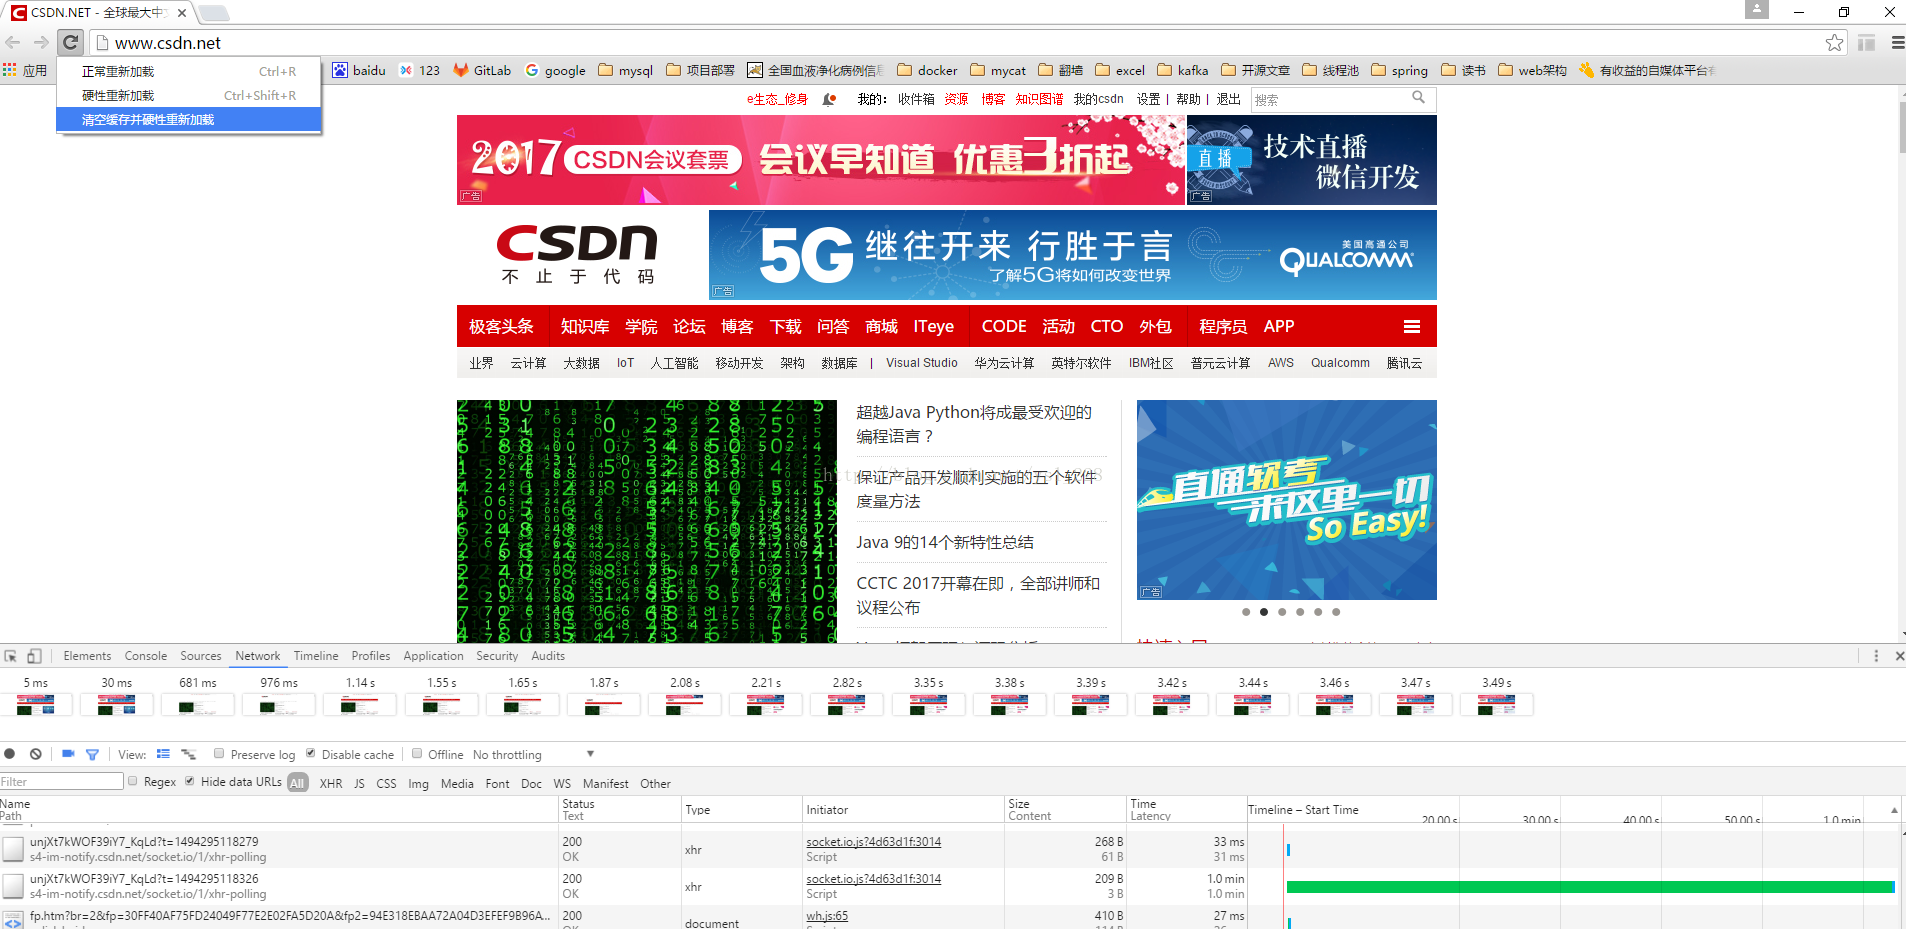
Task: Enable the Preserve log checkbox
Action: click(219, 754)
